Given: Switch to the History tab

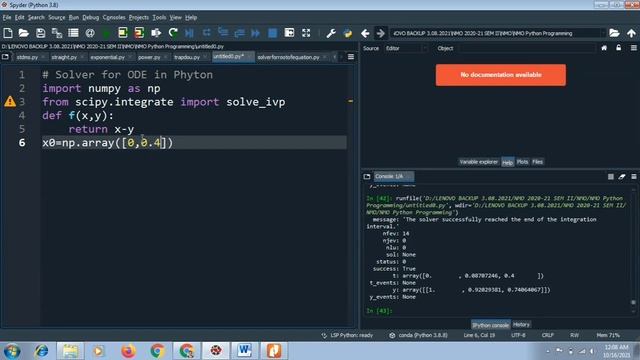Looking at the screenshot, I should tap(521, 325).
